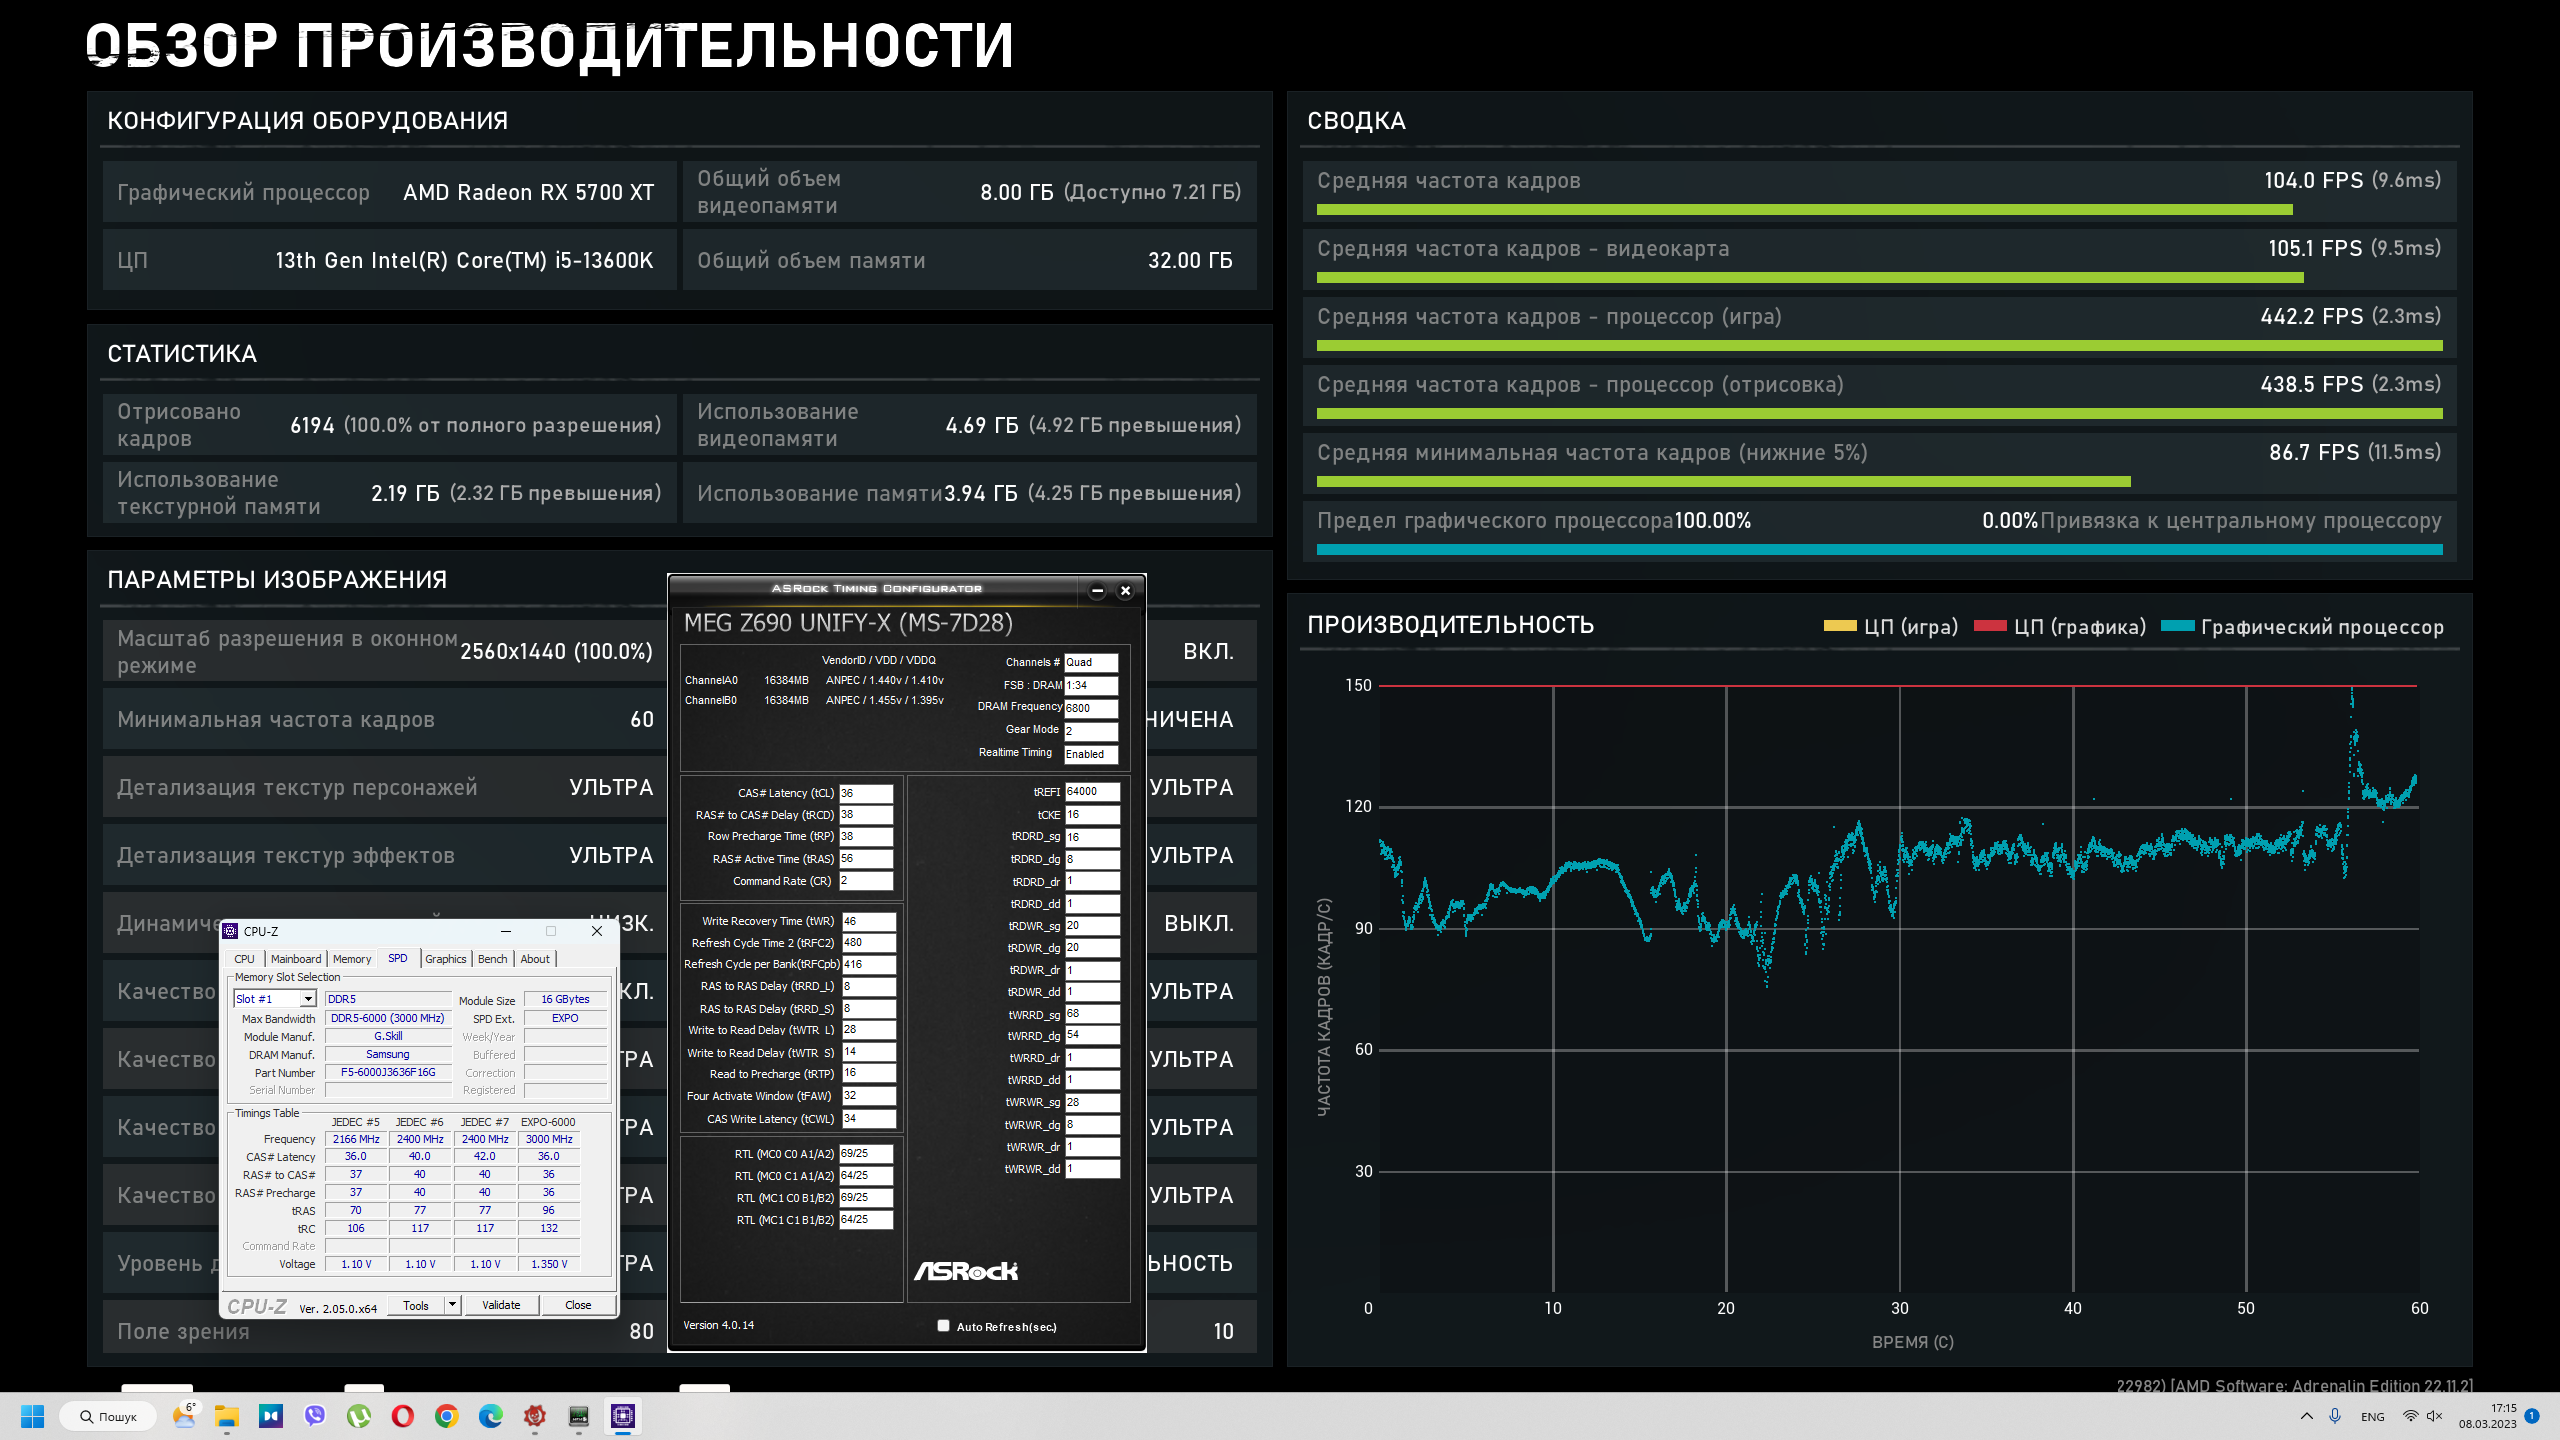Viewport: 2560px width, 1440px height.
Task: Switch to the Bench tab in CPU-Z
Action: [493, 959]
